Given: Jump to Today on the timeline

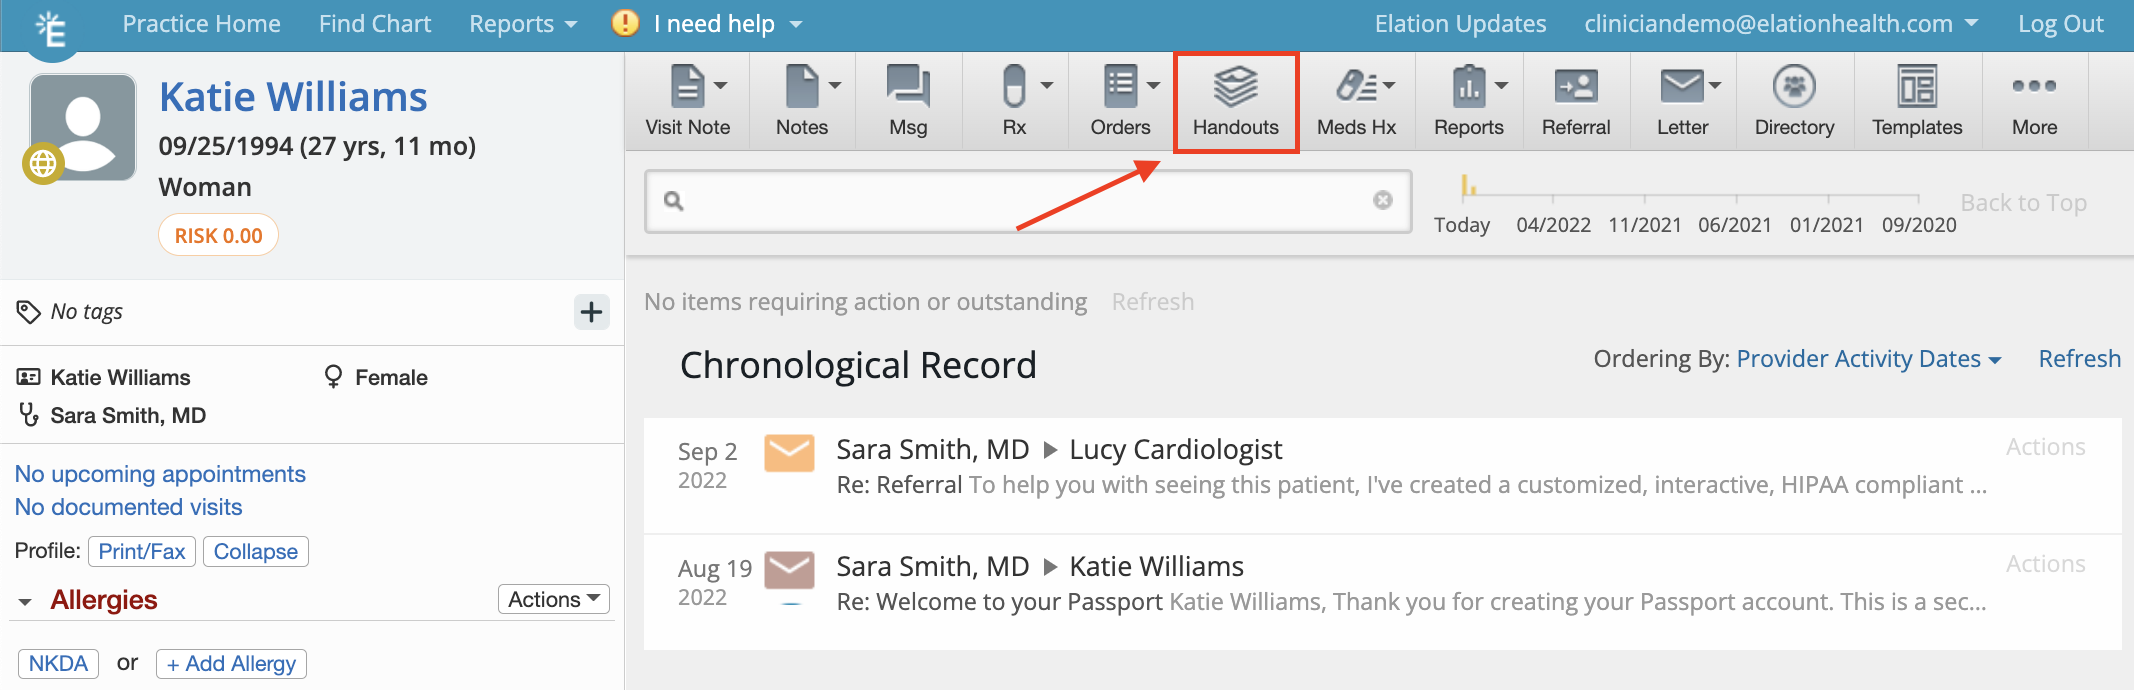Looking at the screenshot, I should coord(1462,224).
